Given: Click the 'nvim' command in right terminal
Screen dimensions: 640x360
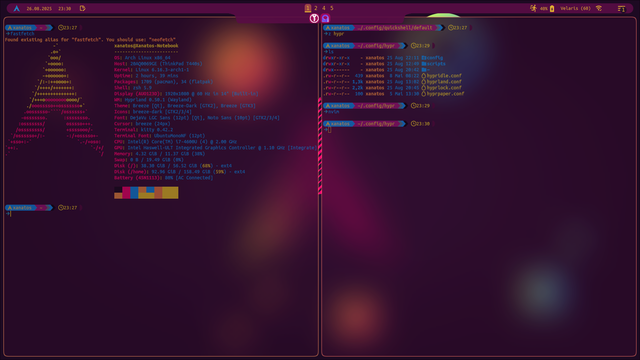Looking at the screenshot, I should point(333,112).
